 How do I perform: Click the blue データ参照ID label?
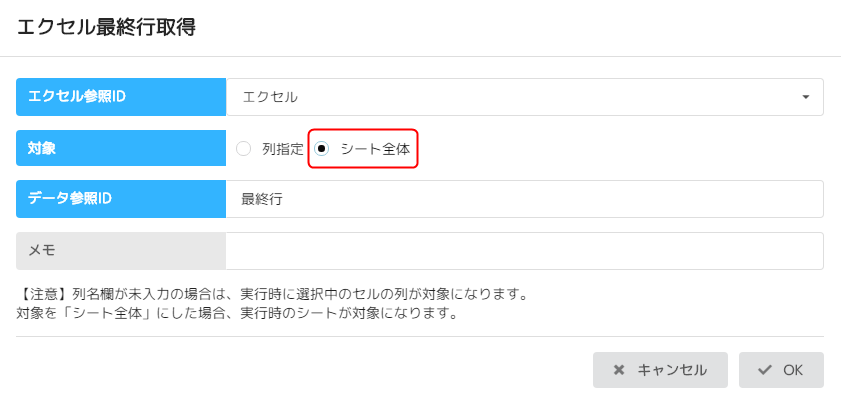click(121, 199)
